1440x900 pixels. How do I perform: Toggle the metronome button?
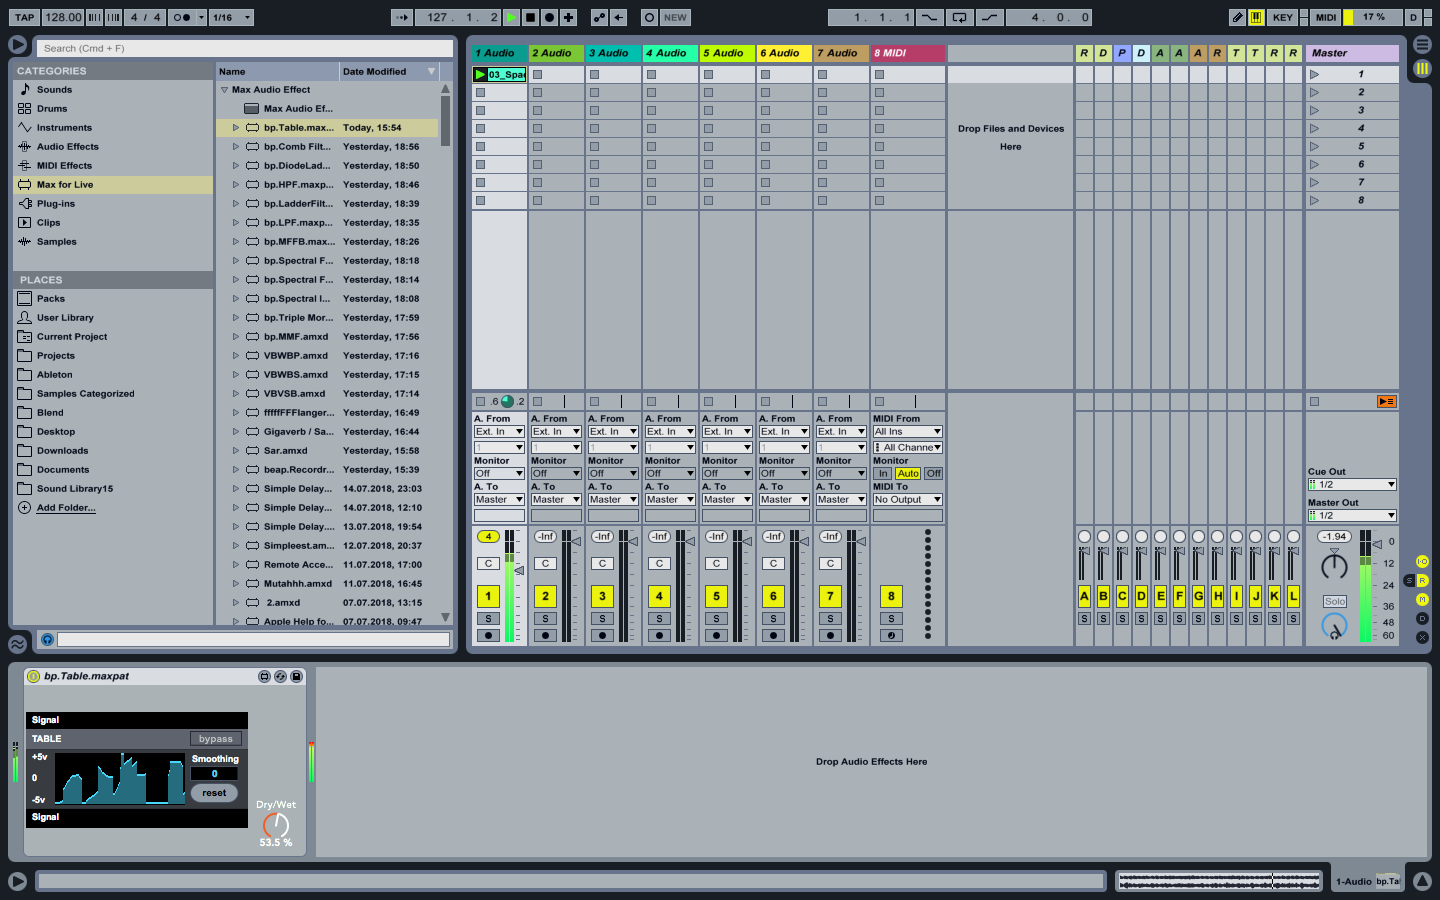(182, 17)
